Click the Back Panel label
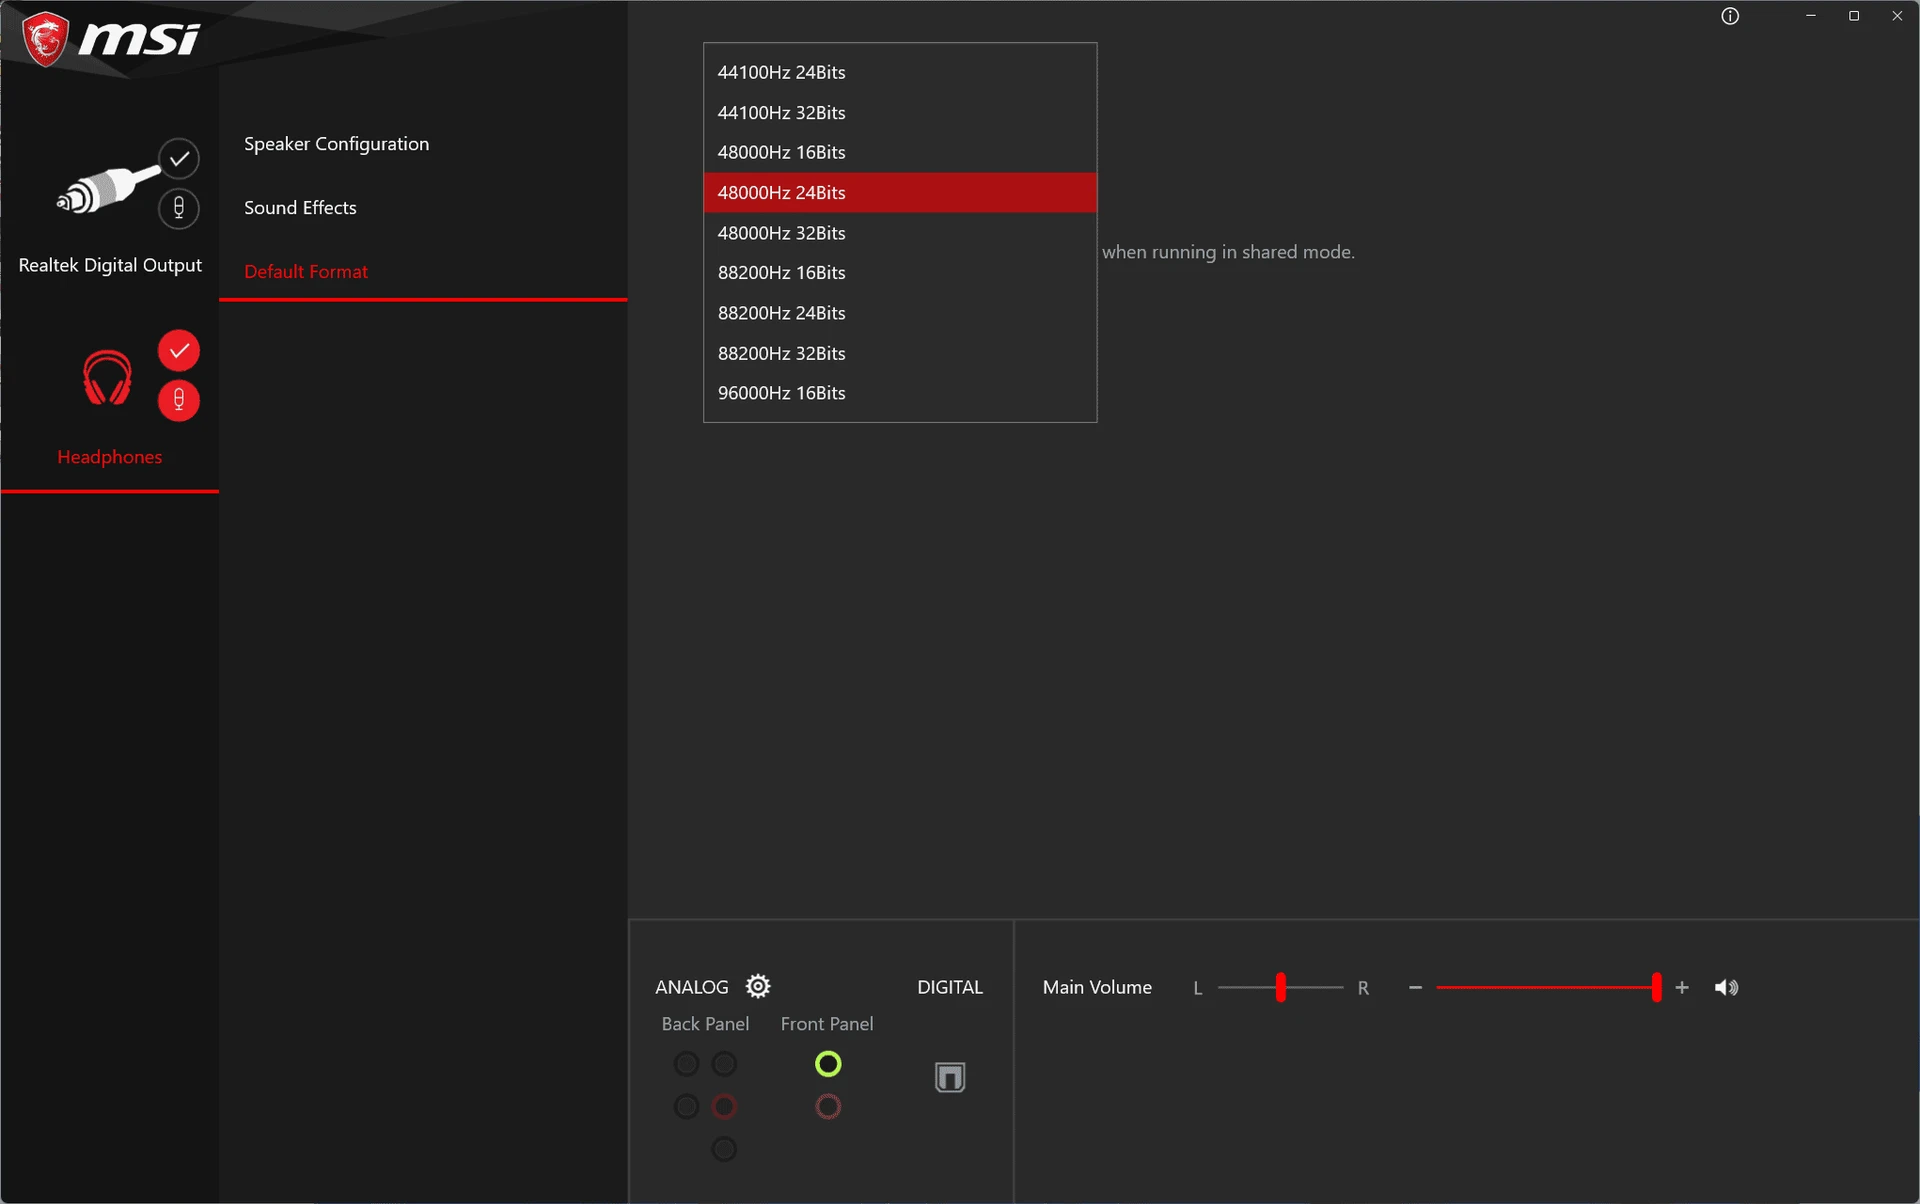 (x=705, y=1024)
